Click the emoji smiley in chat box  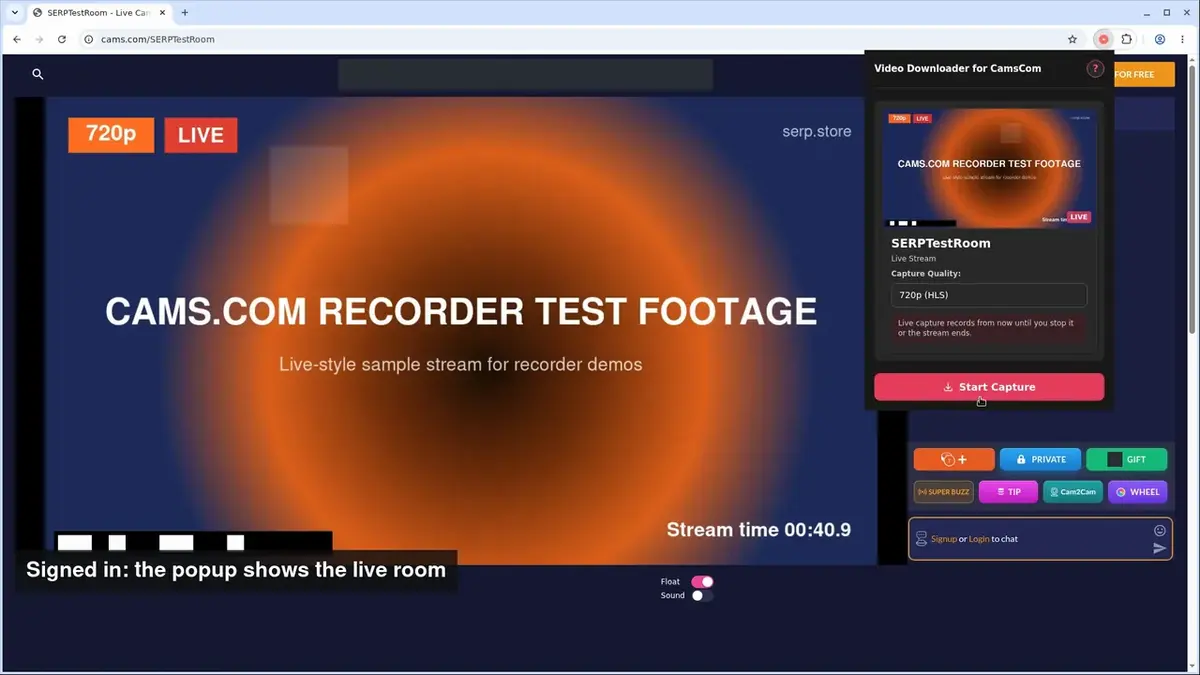pyautogui.click(x=1160, y=530)
